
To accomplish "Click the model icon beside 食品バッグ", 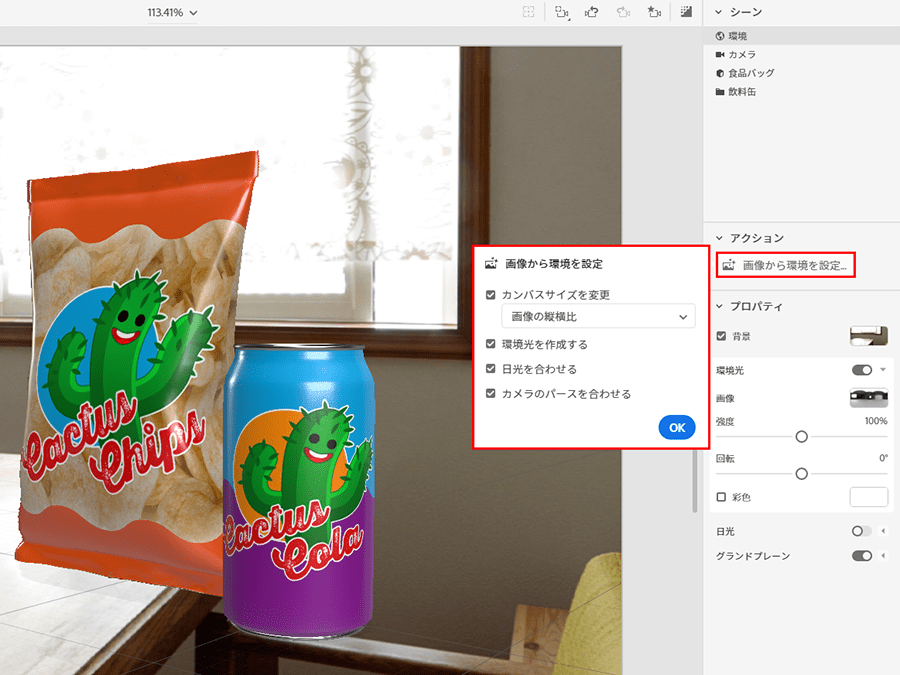I will click(x=720, y=73).
